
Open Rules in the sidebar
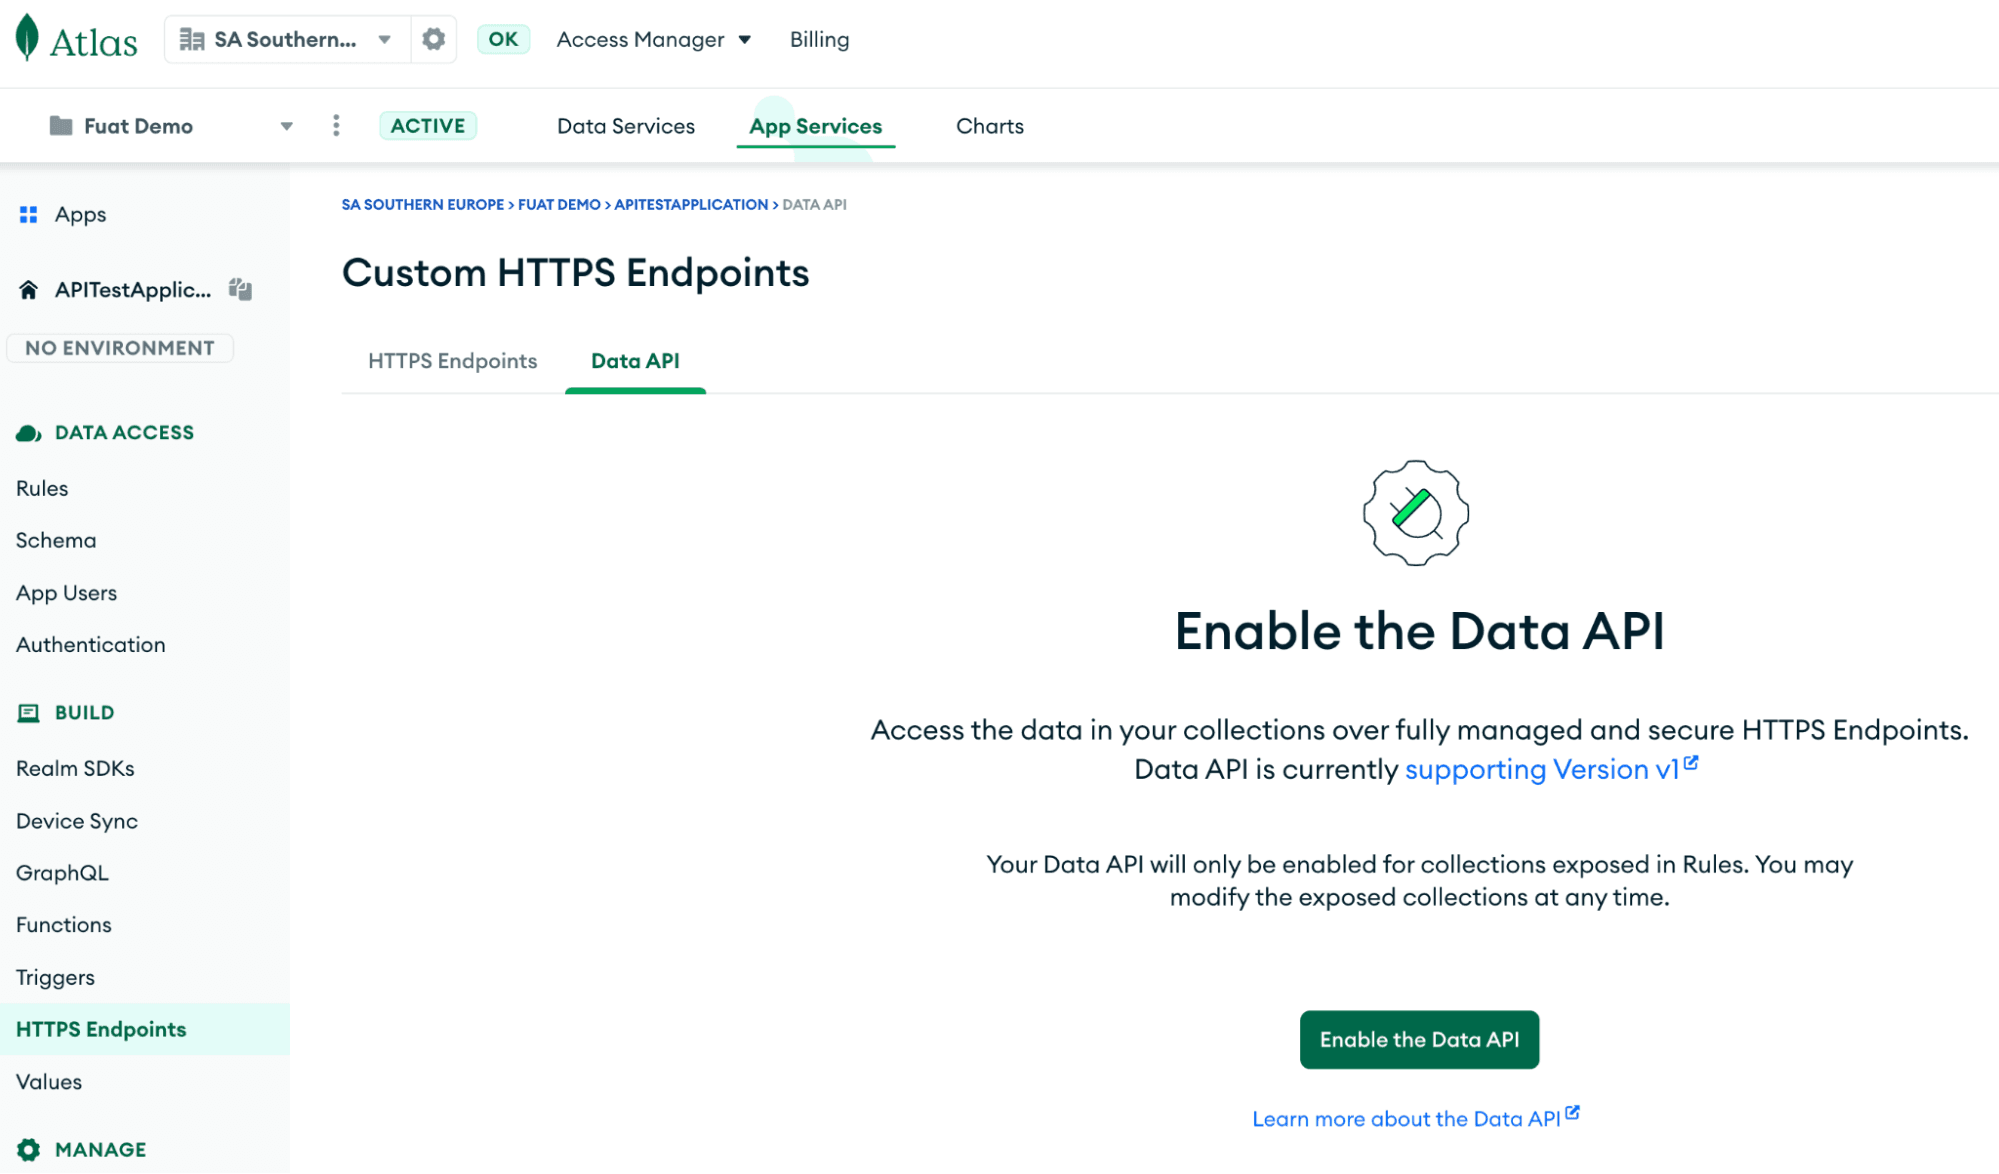tap(42, 488)
